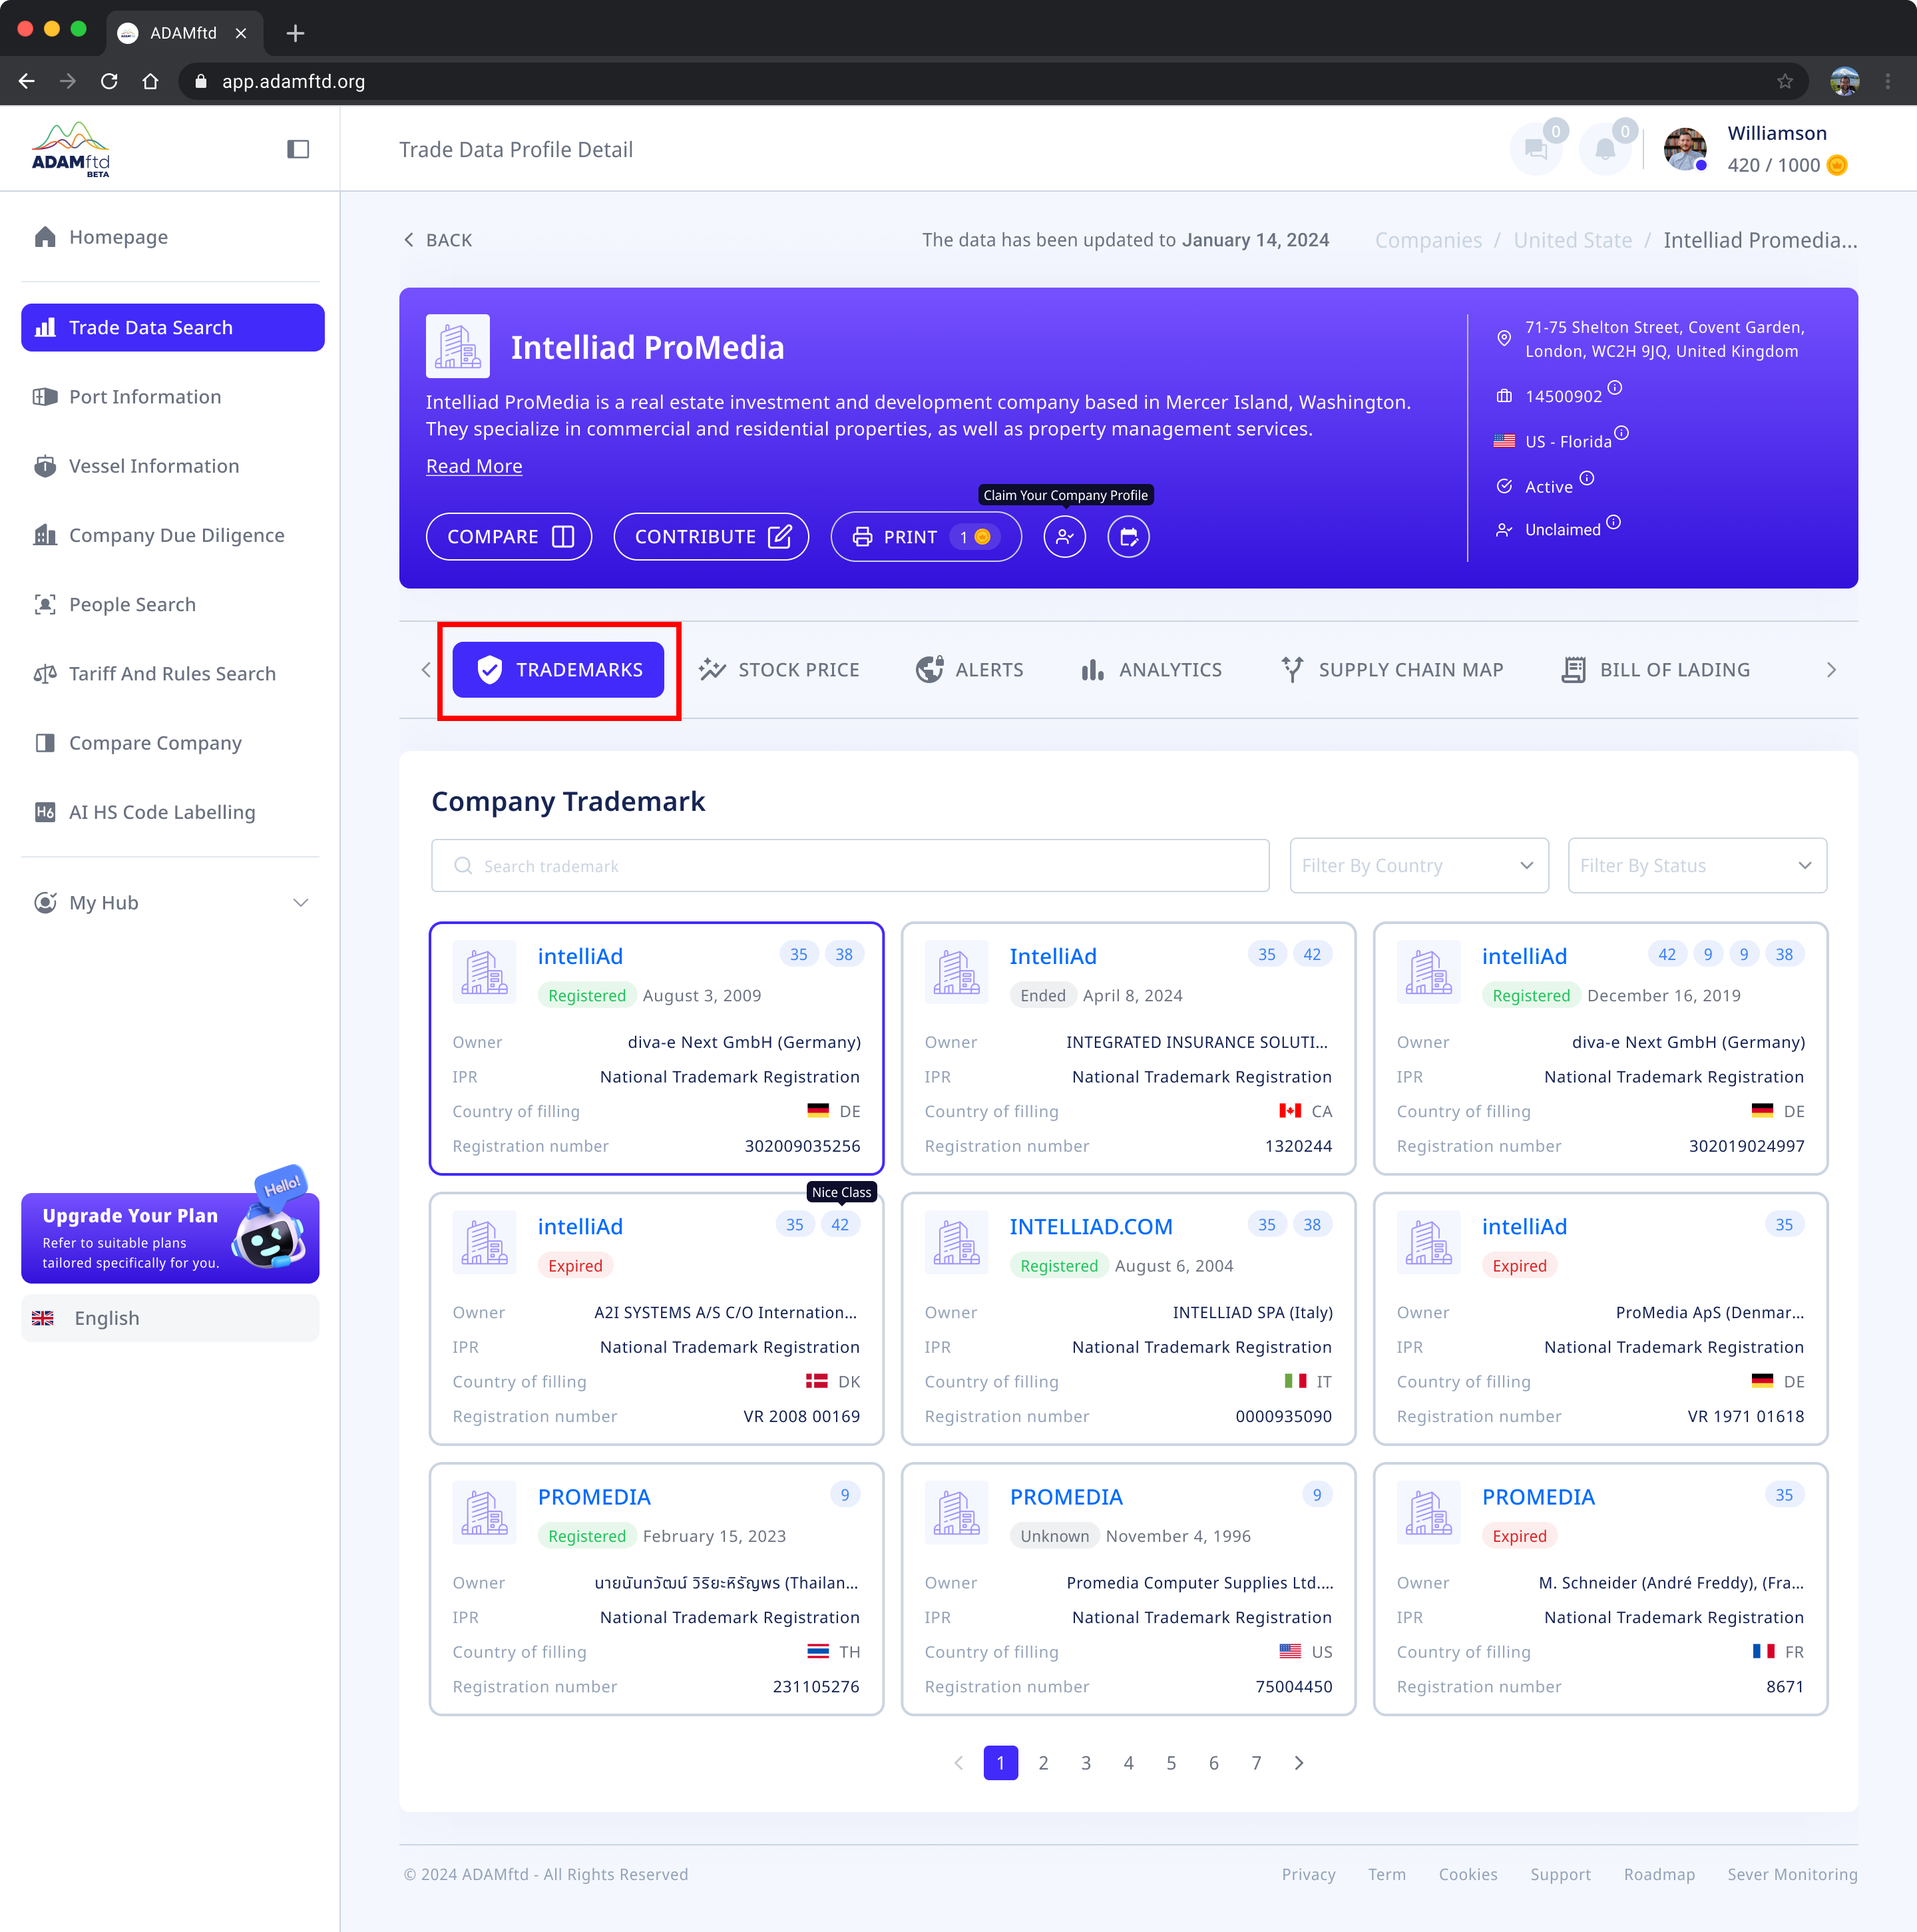The width and height of the screenshot is (1917, 1932).
Task: Click the ADAMftd logo
Action: point(71,149)
